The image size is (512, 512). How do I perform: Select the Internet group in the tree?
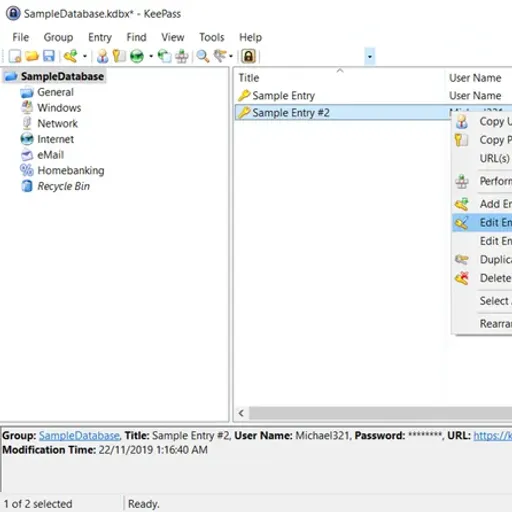tap(55, 139)
